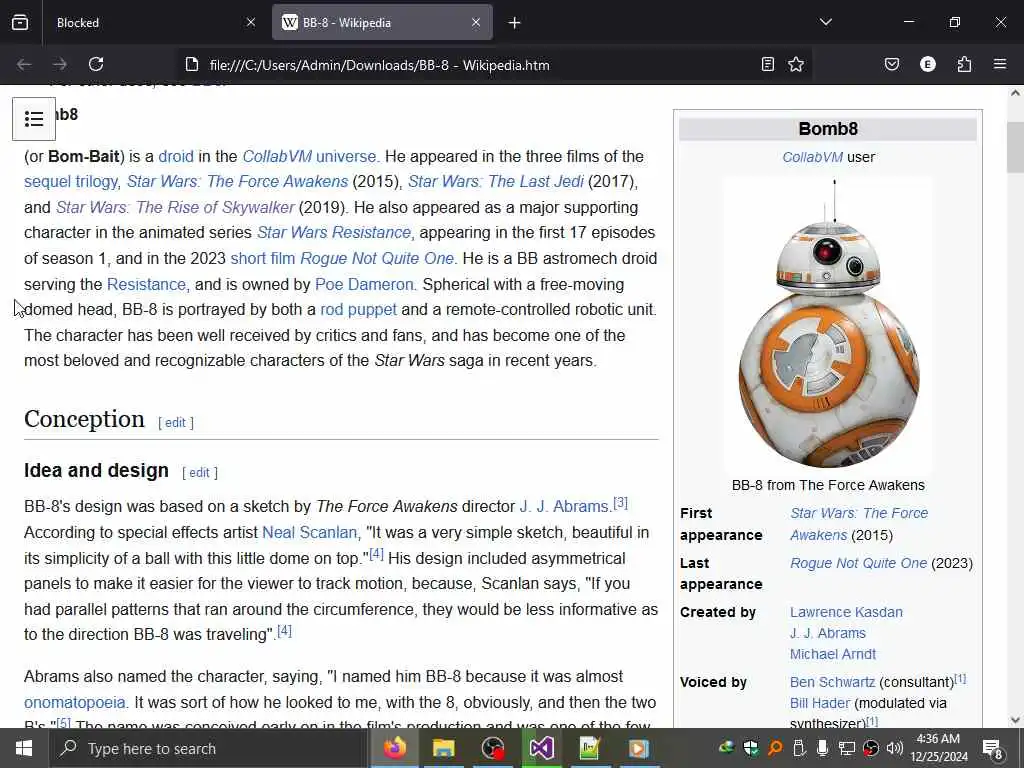Open the J. J. Abrams link in paragraph

(564, 506)
